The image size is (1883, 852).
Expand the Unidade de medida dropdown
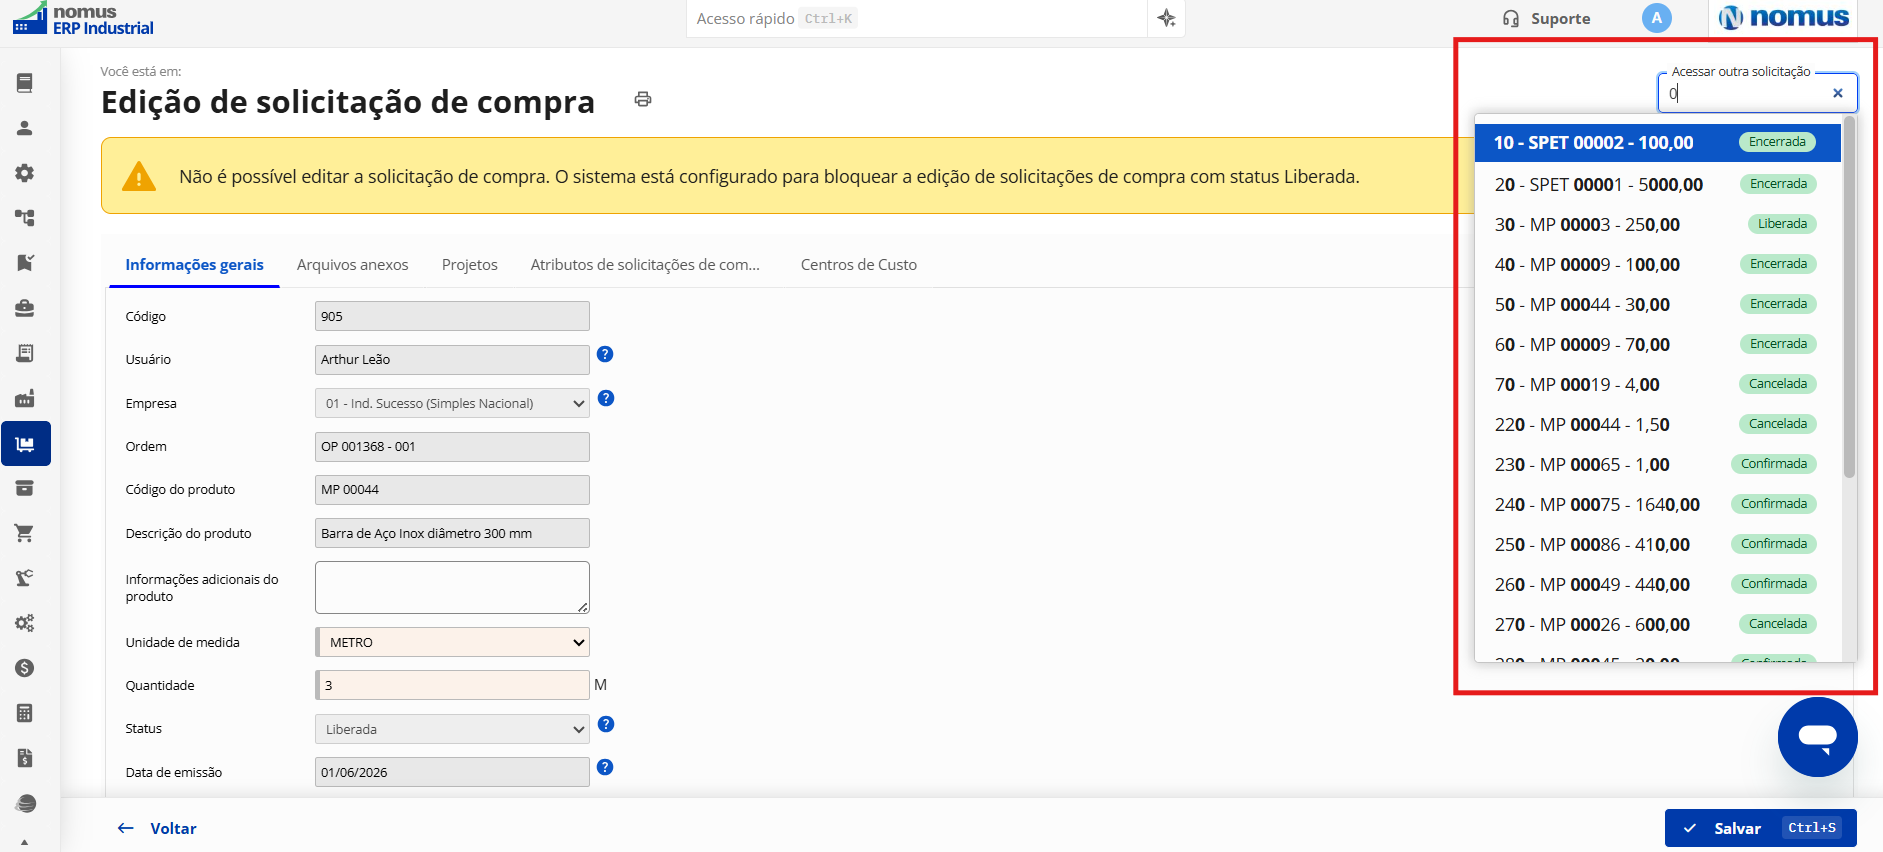click(x=452, y=642)
